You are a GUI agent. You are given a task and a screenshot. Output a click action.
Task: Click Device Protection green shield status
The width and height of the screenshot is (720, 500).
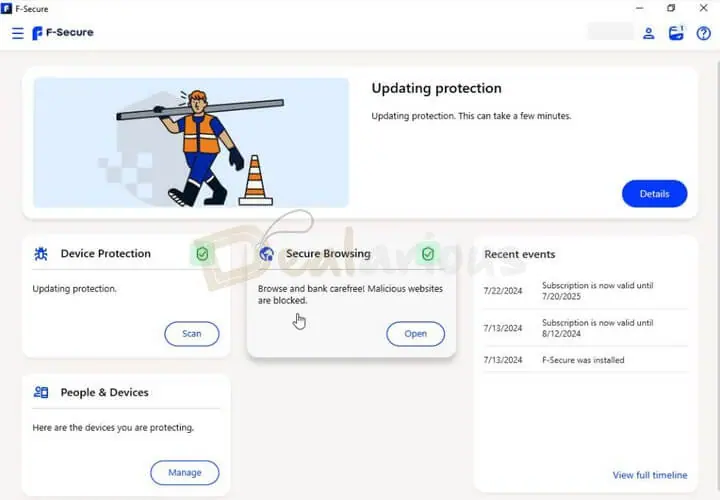(203, 254)
